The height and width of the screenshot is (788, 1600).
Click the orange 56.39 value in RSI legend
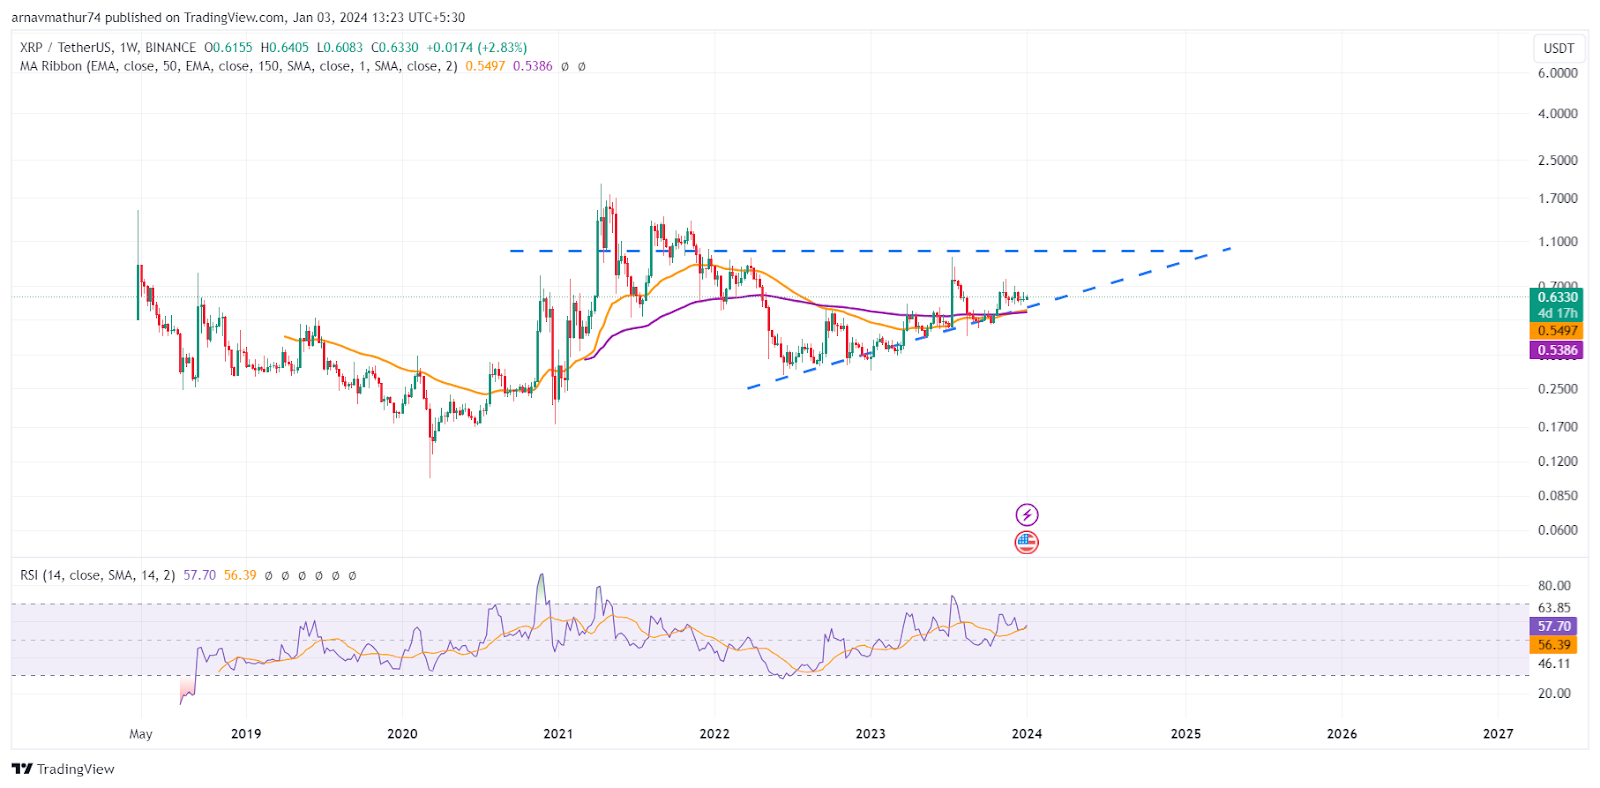pos(240,575)
